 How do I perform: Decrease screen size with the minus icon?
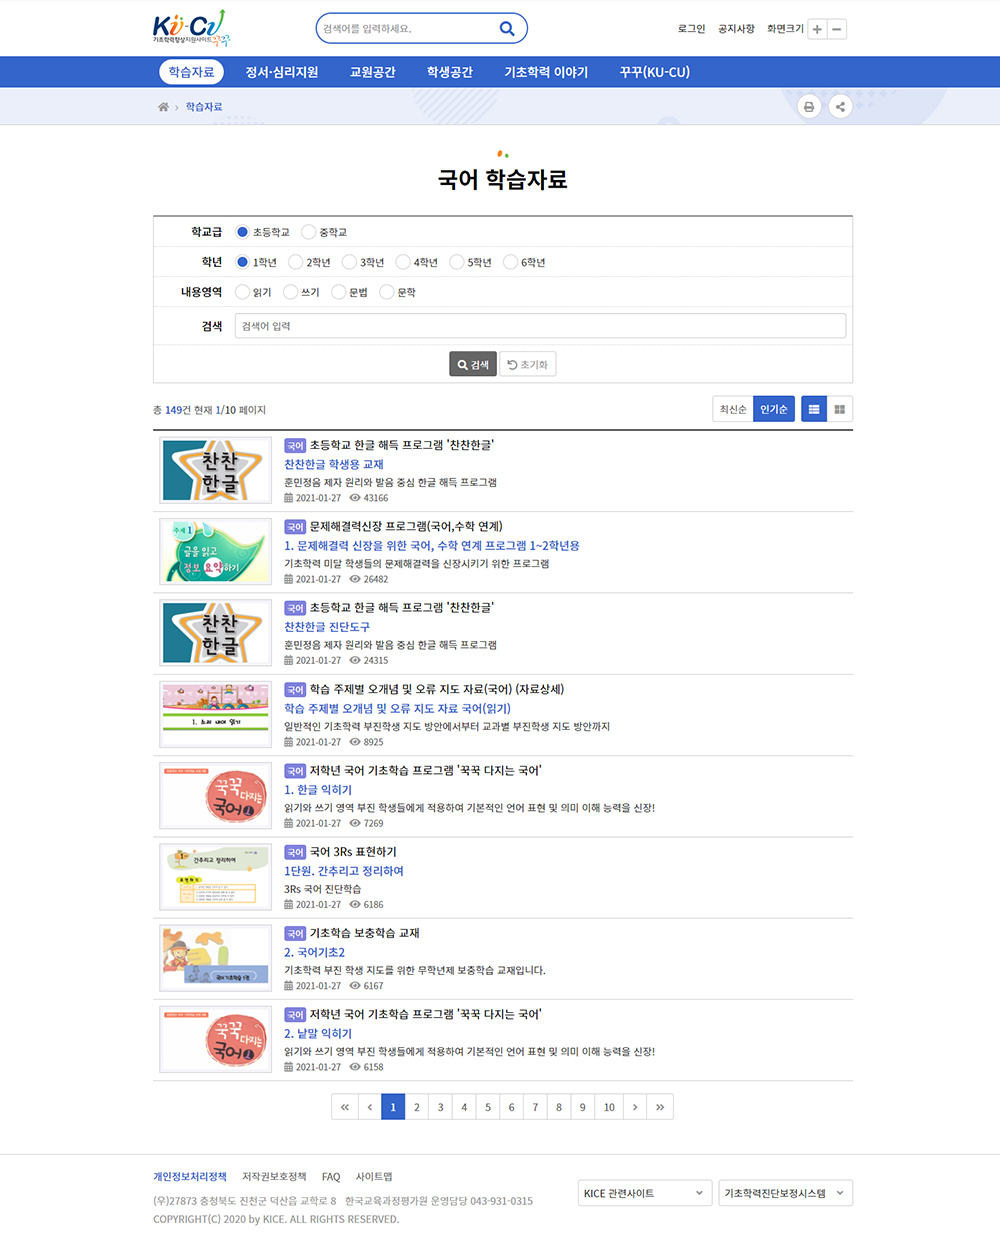point(837,29)
